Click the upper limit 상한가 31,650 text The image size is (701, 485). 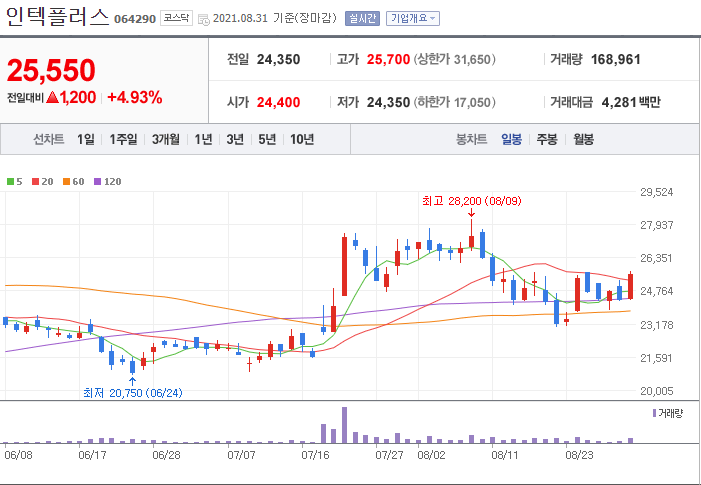click(x=454, y=59)
